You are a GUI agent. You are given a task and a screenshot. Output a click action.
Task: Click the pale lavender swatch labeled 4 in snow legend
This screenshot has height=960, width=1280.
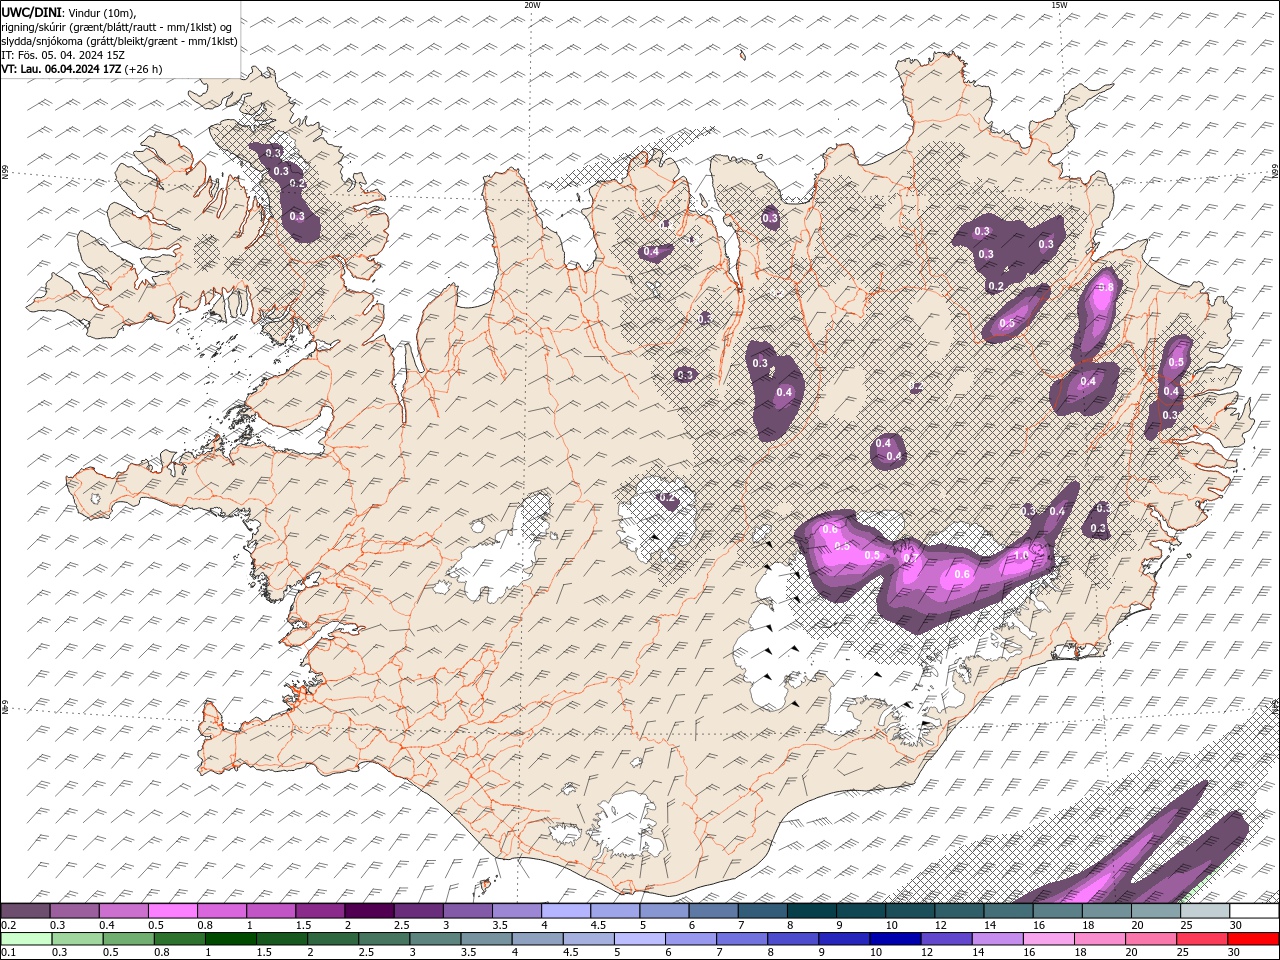pos(567,911)
